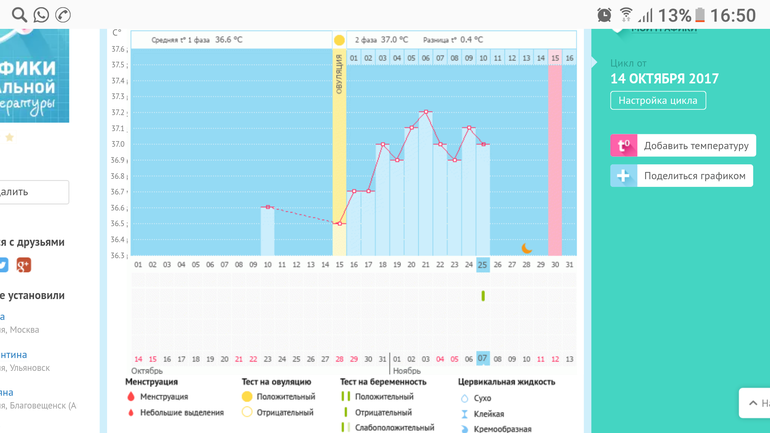Click the yellow Овуляция column on chart
Image resolution: width=770 pixels, height=433 pixels.
(339, 150)
